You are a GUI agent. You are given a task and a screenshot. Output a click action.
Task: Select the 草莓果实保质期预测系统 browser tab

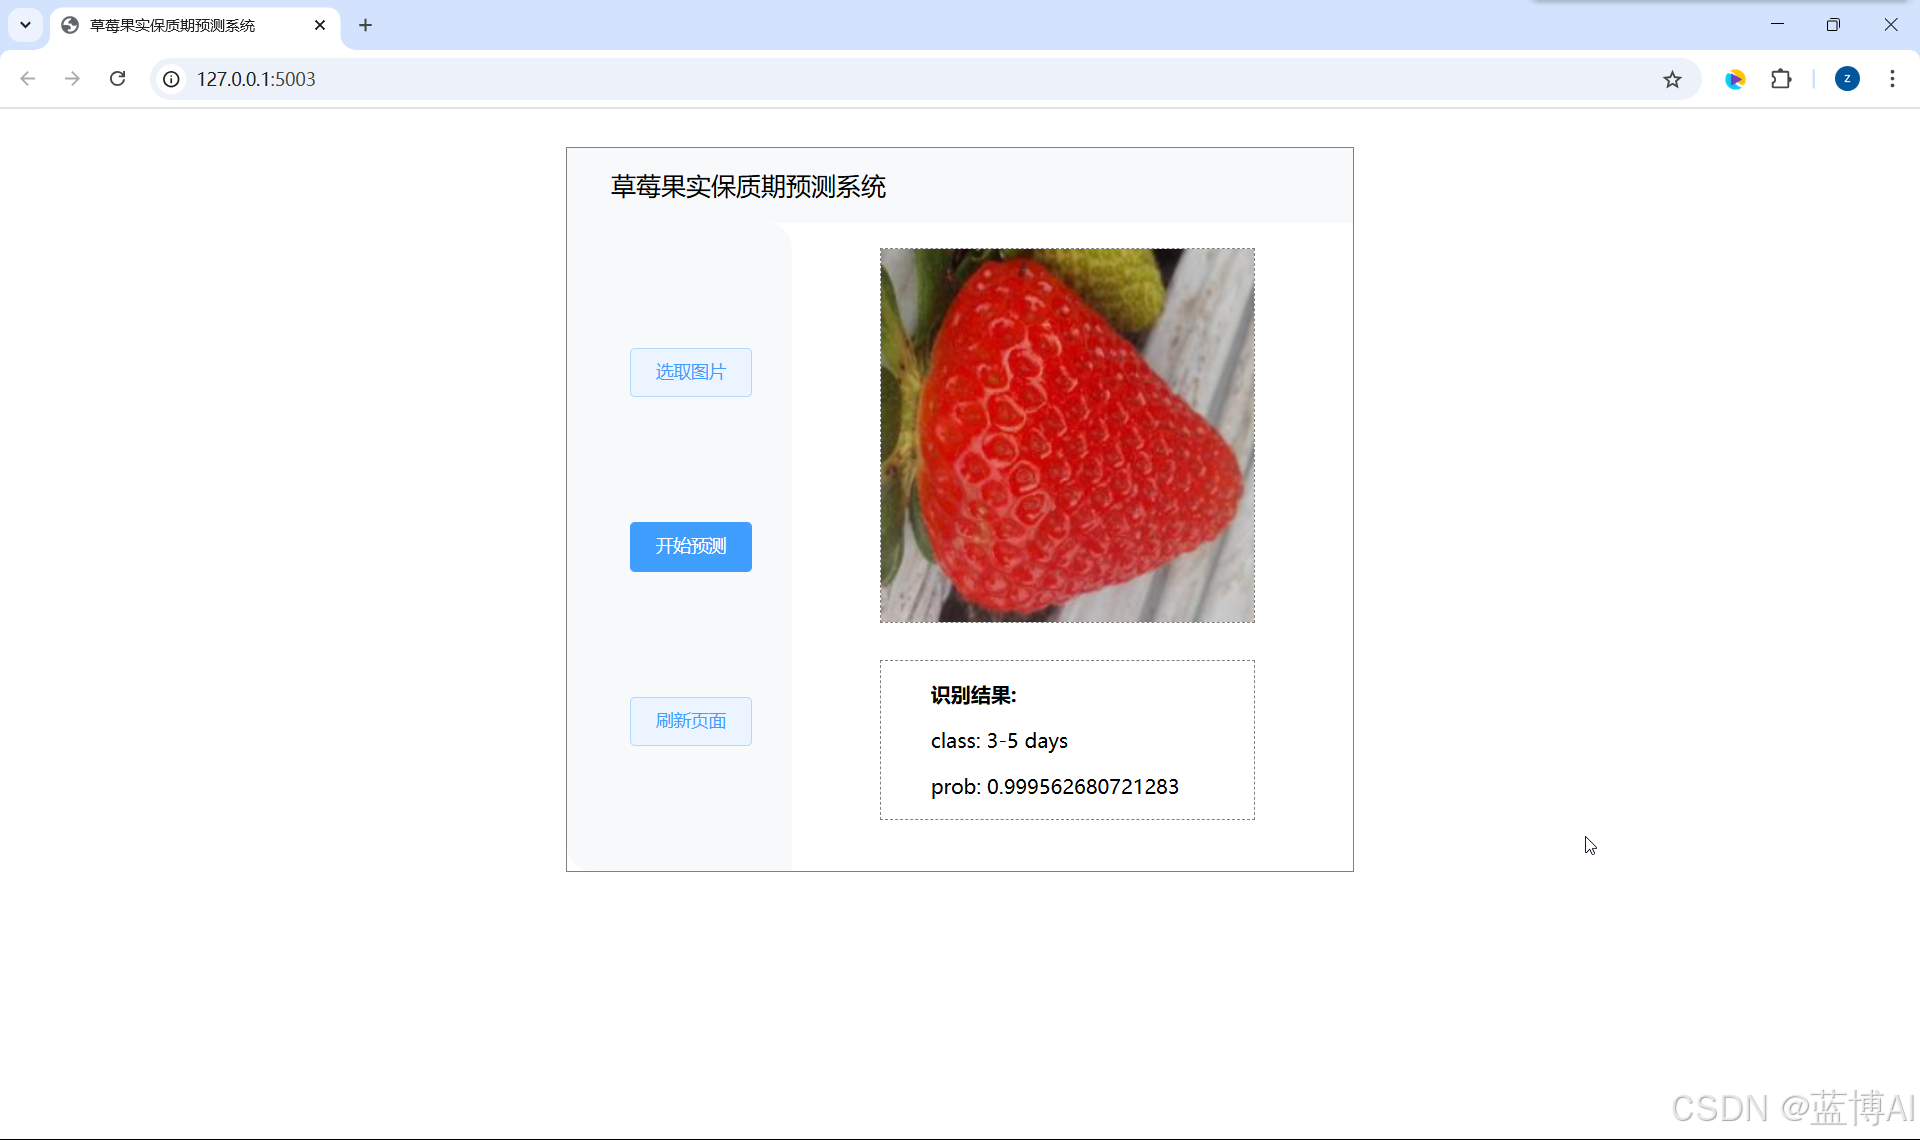(x=195, y=25)
